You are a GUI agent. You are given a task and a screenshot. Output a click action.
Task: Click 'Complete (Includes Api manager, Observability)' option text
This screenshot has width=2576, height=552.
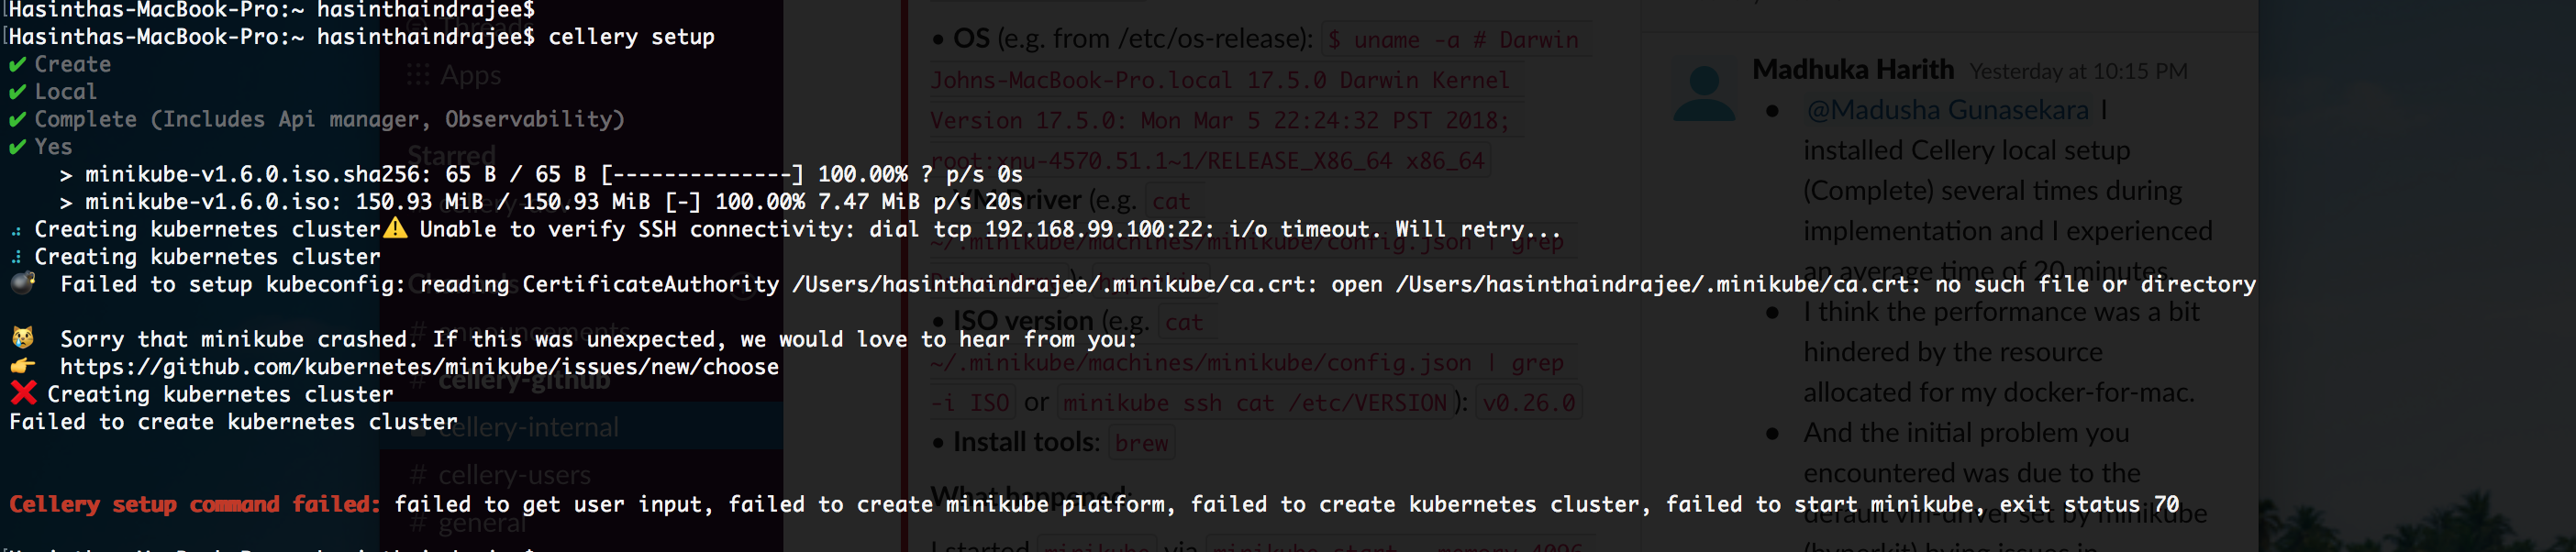coord(329,120)
